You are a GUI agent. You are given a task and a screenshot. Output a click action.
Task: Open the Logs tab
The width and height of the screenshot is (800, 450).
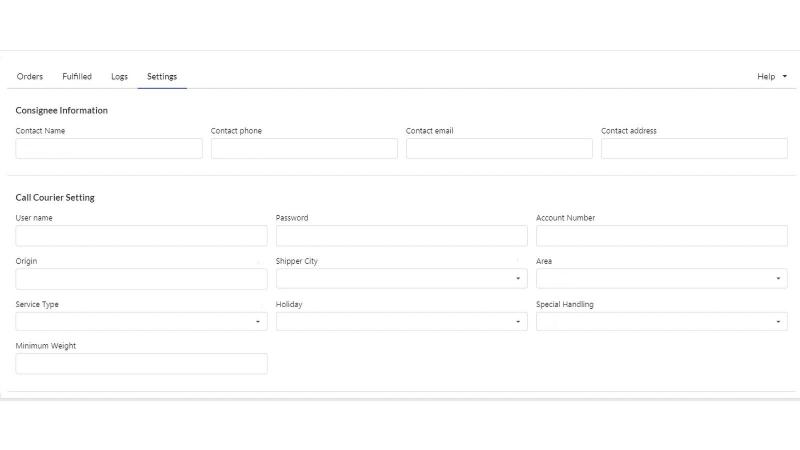119,77
